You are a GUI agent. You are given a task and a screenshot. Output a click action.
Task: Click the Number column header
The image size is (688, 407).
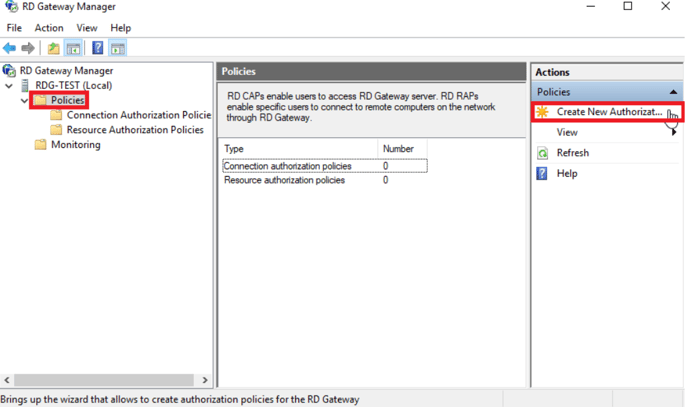(402, 149)
